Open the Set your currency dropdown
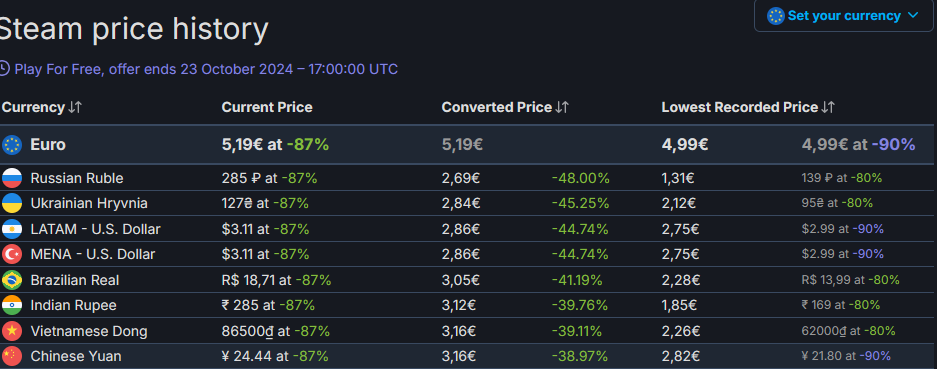 (844, 16)
